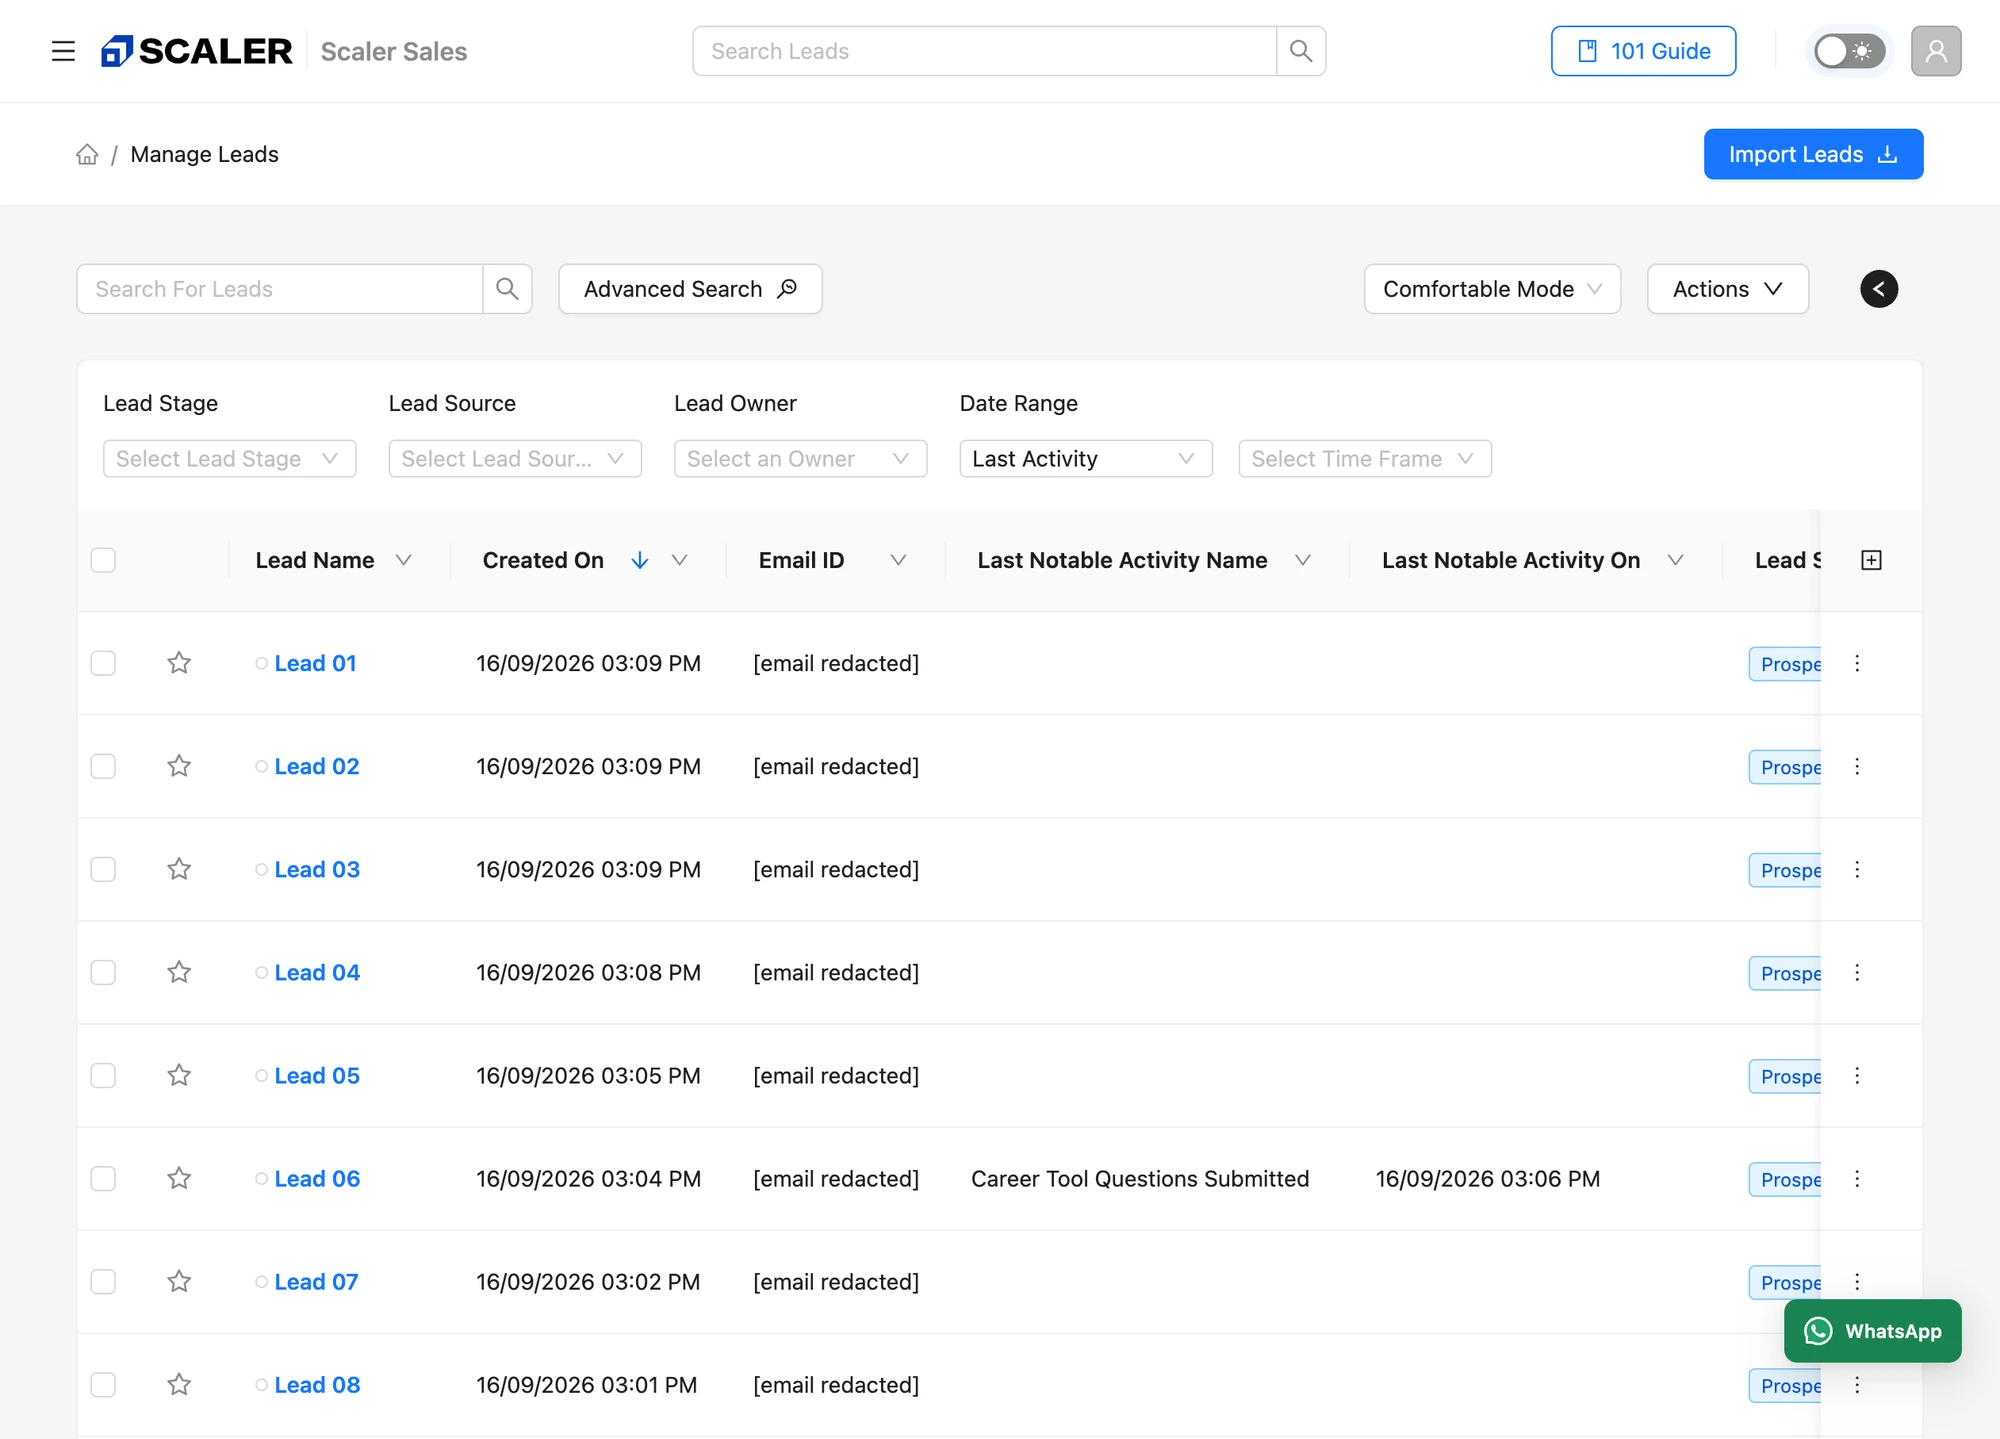Viewport: 2000px width, 1439px height.
Task: Open the Comfortable Mode dropdown
Action: (1492, 289)
